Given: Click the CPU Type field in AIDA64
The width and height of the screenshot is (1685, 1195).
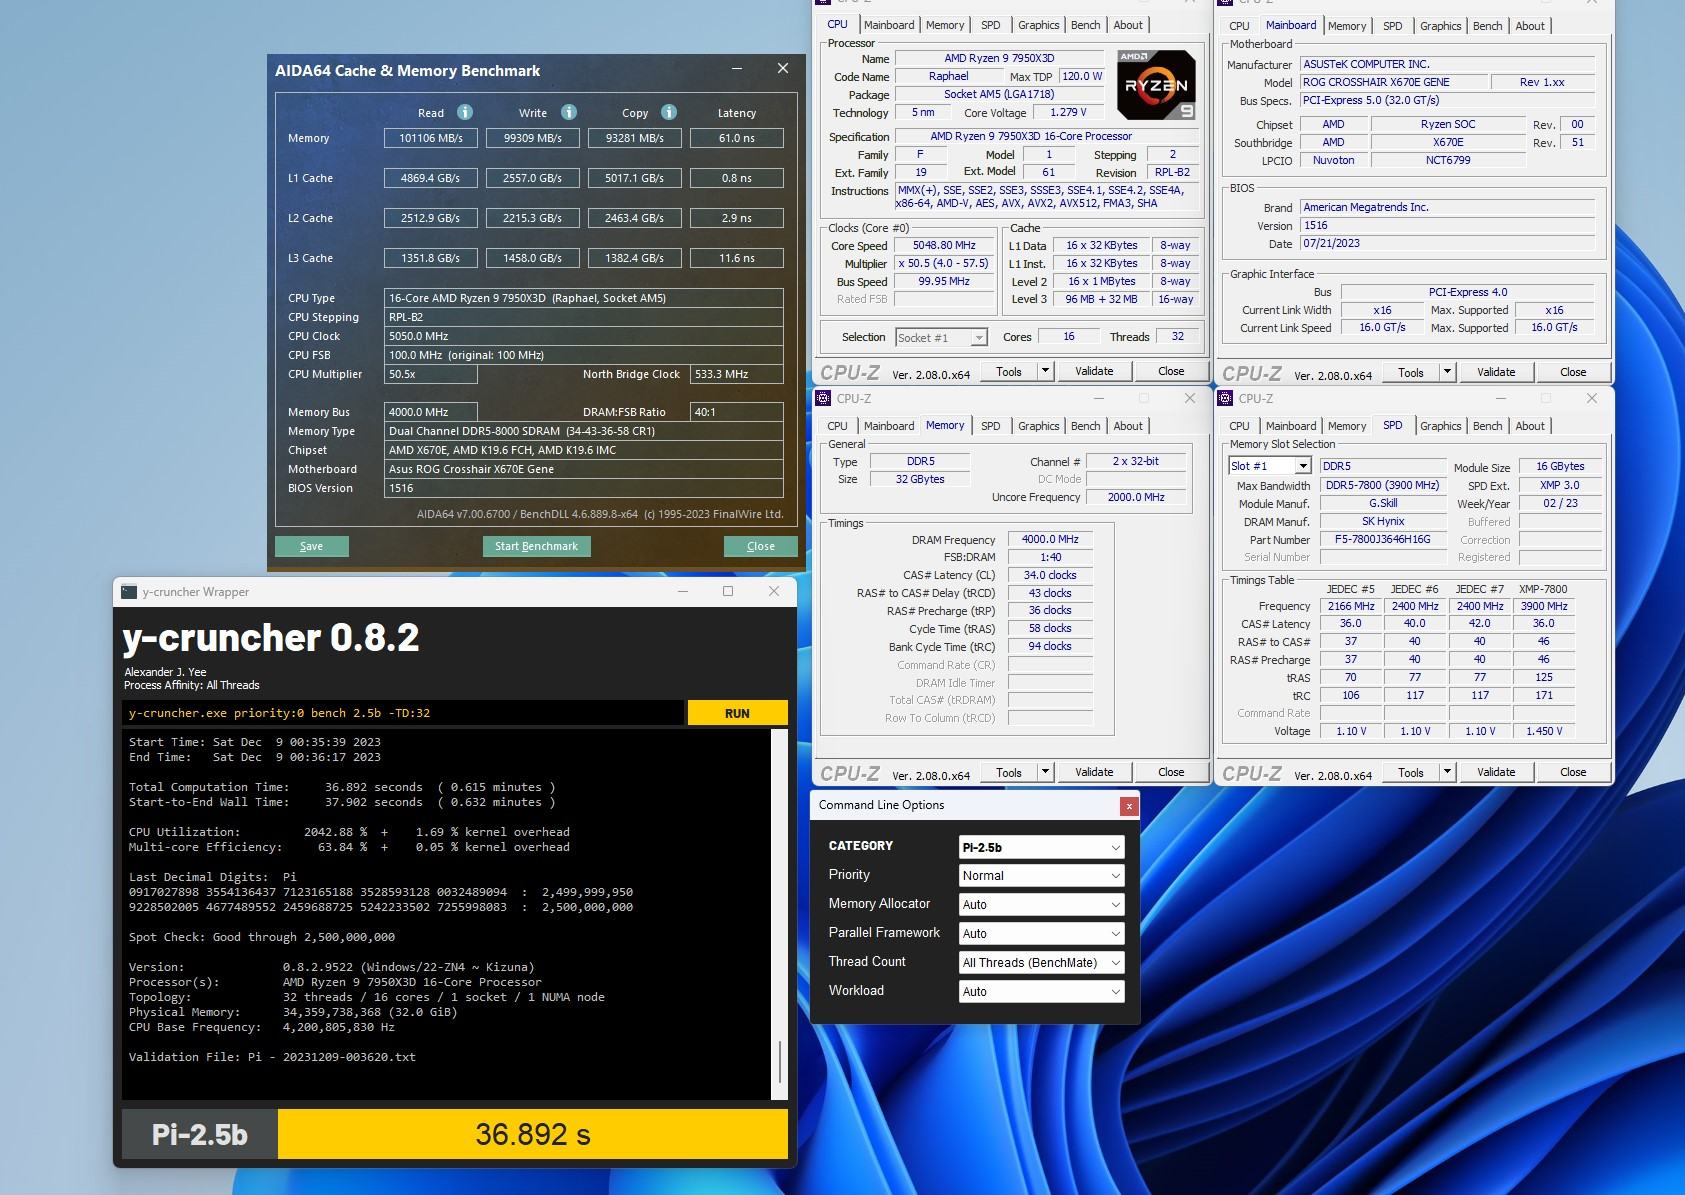Looking at the screenshot, I should pyautogui.click(x=584, y=298).
